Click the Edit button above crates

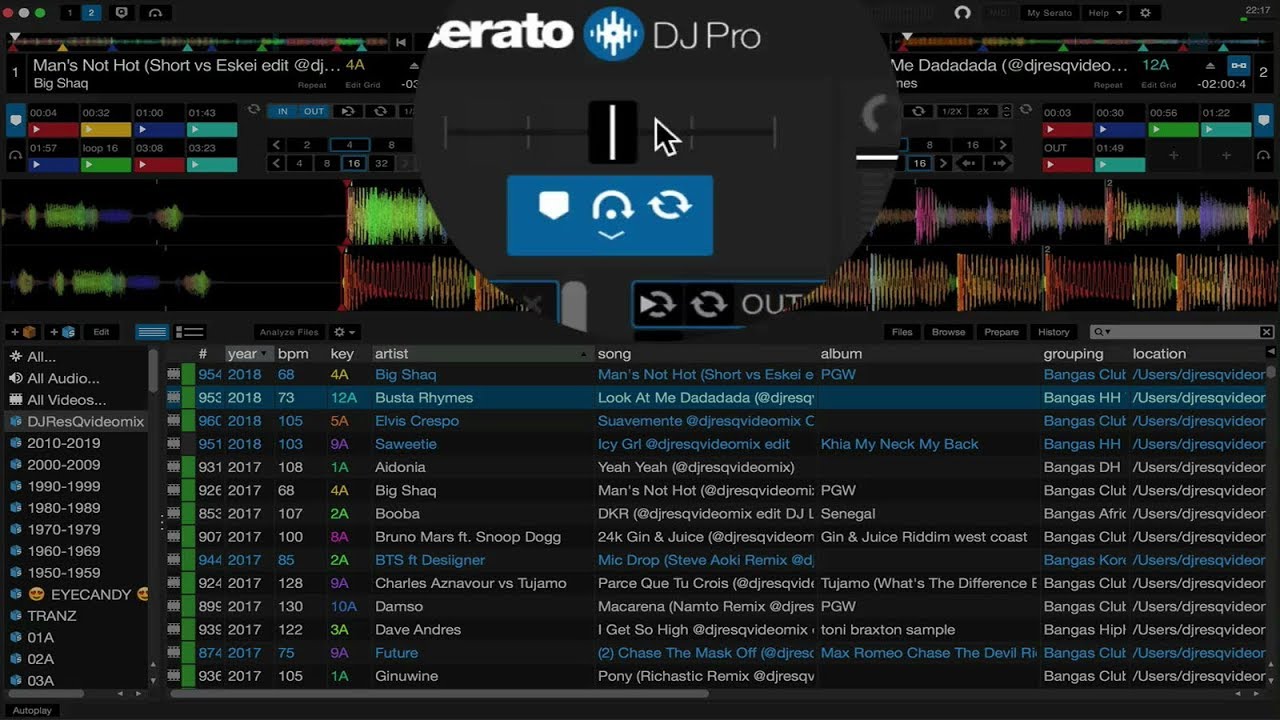101,332
